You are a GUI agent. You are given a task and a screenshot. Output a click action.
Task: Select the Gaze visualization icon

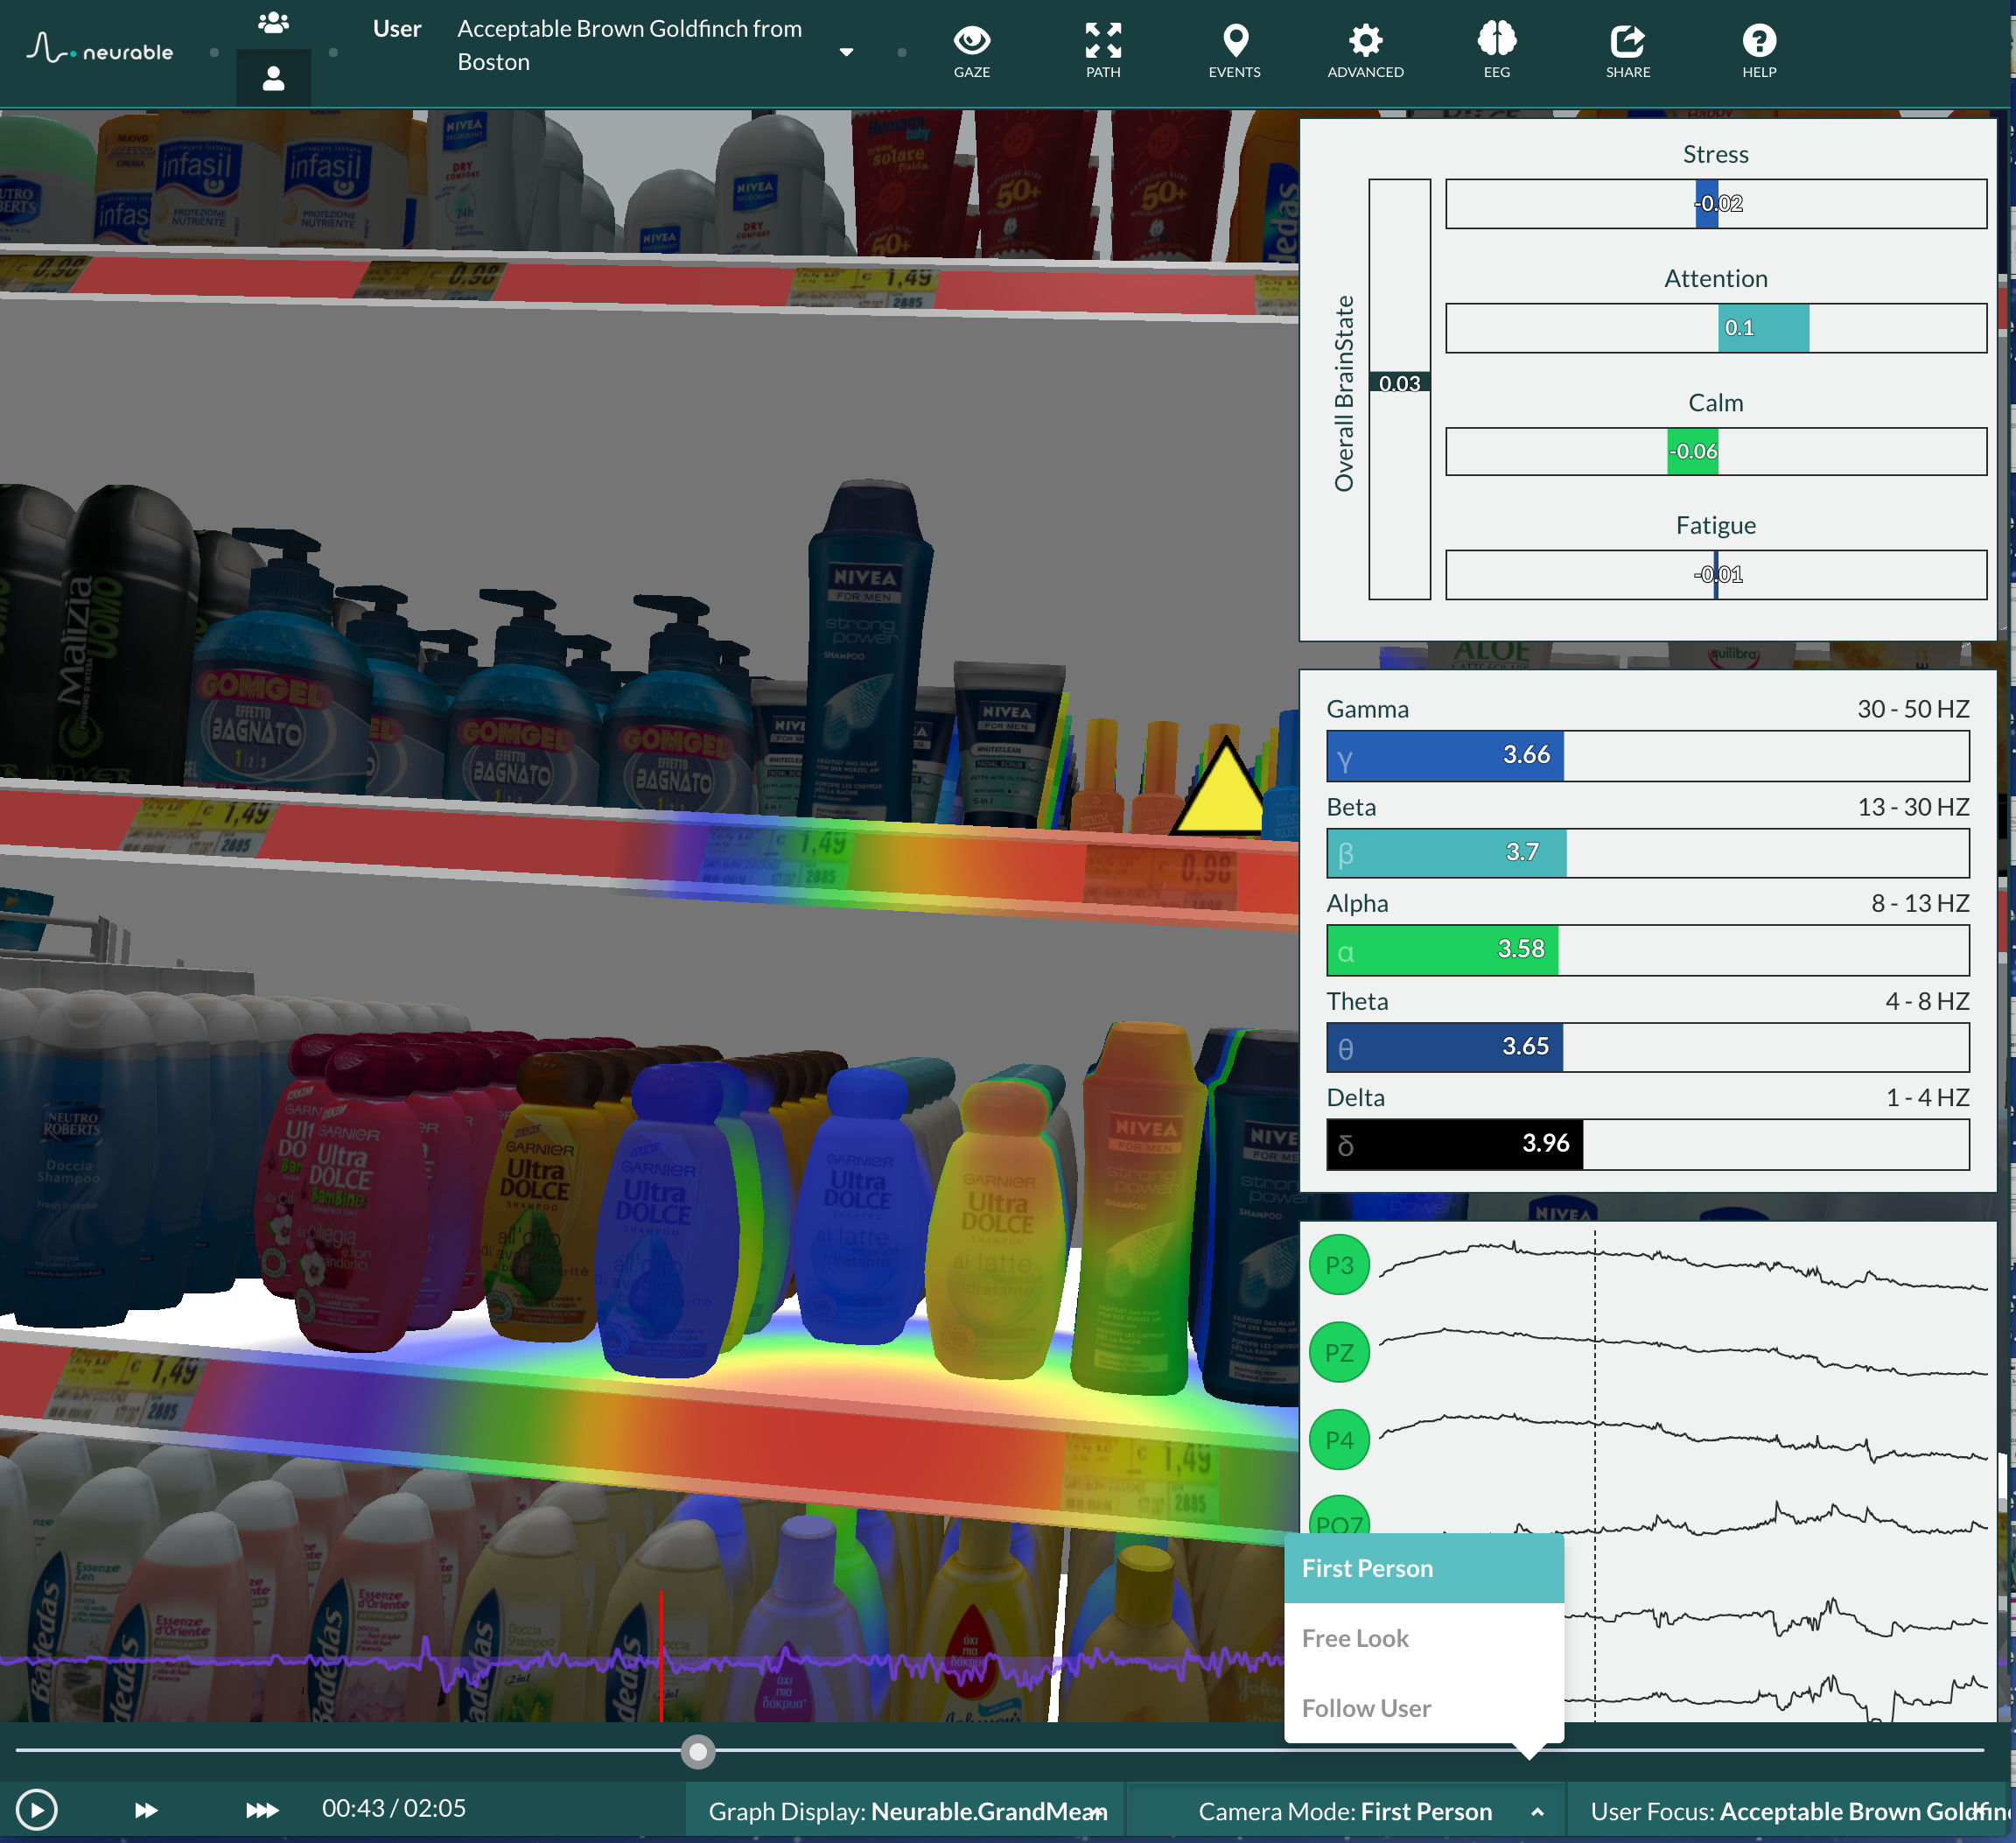pyautogui.click(x=972, y=44)
